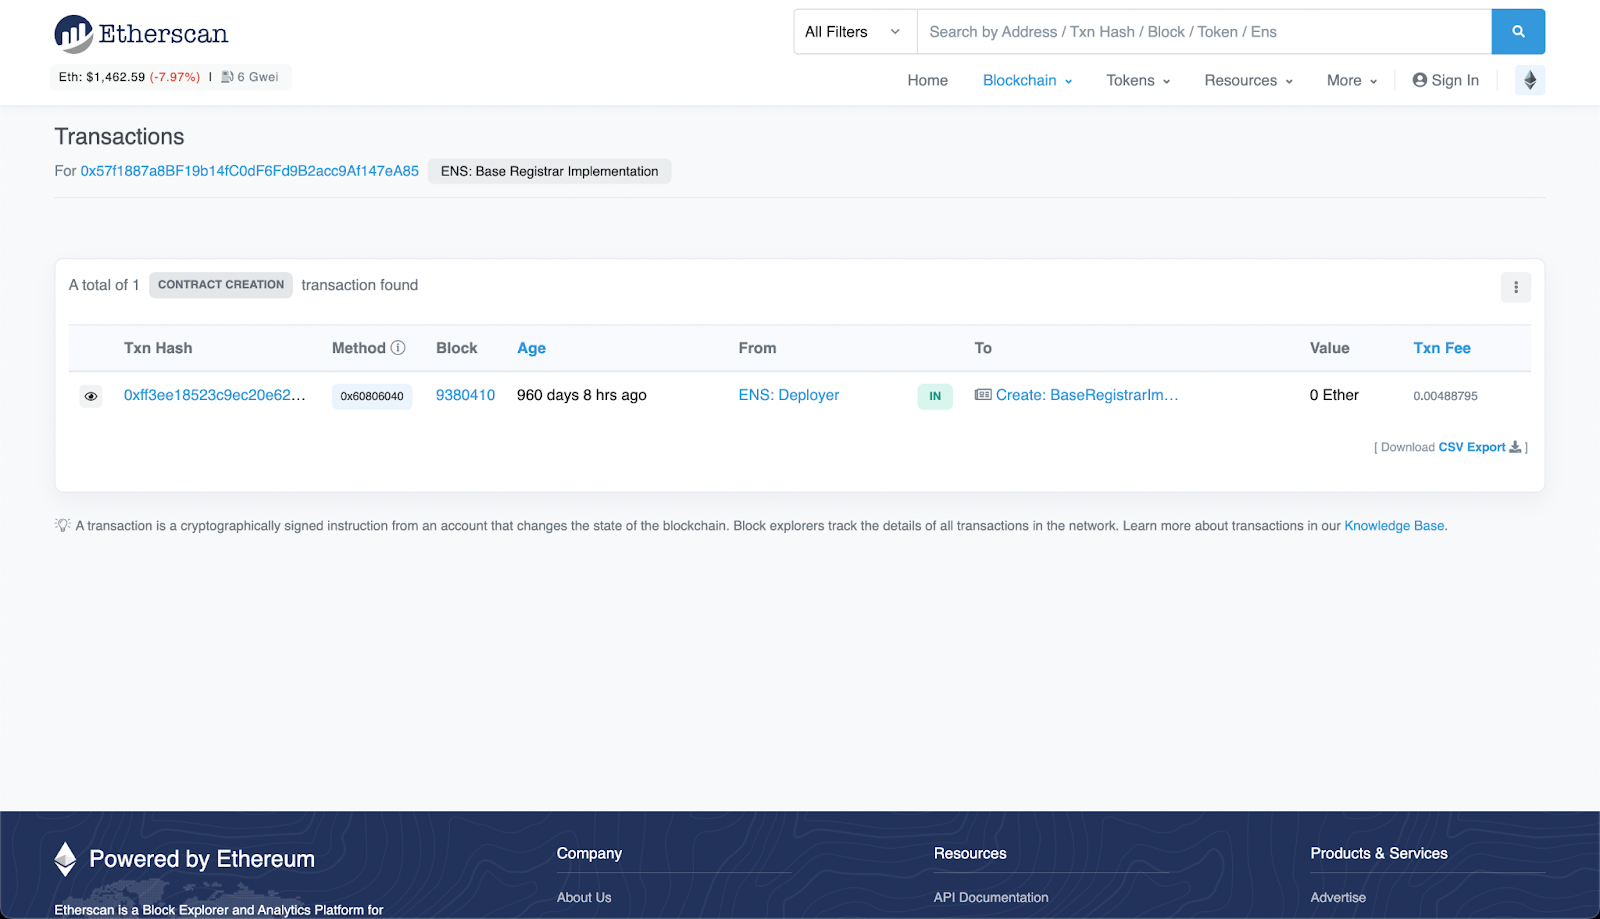
Task: Click the blue search magnifier button
Action: [x=1518, y=32]
